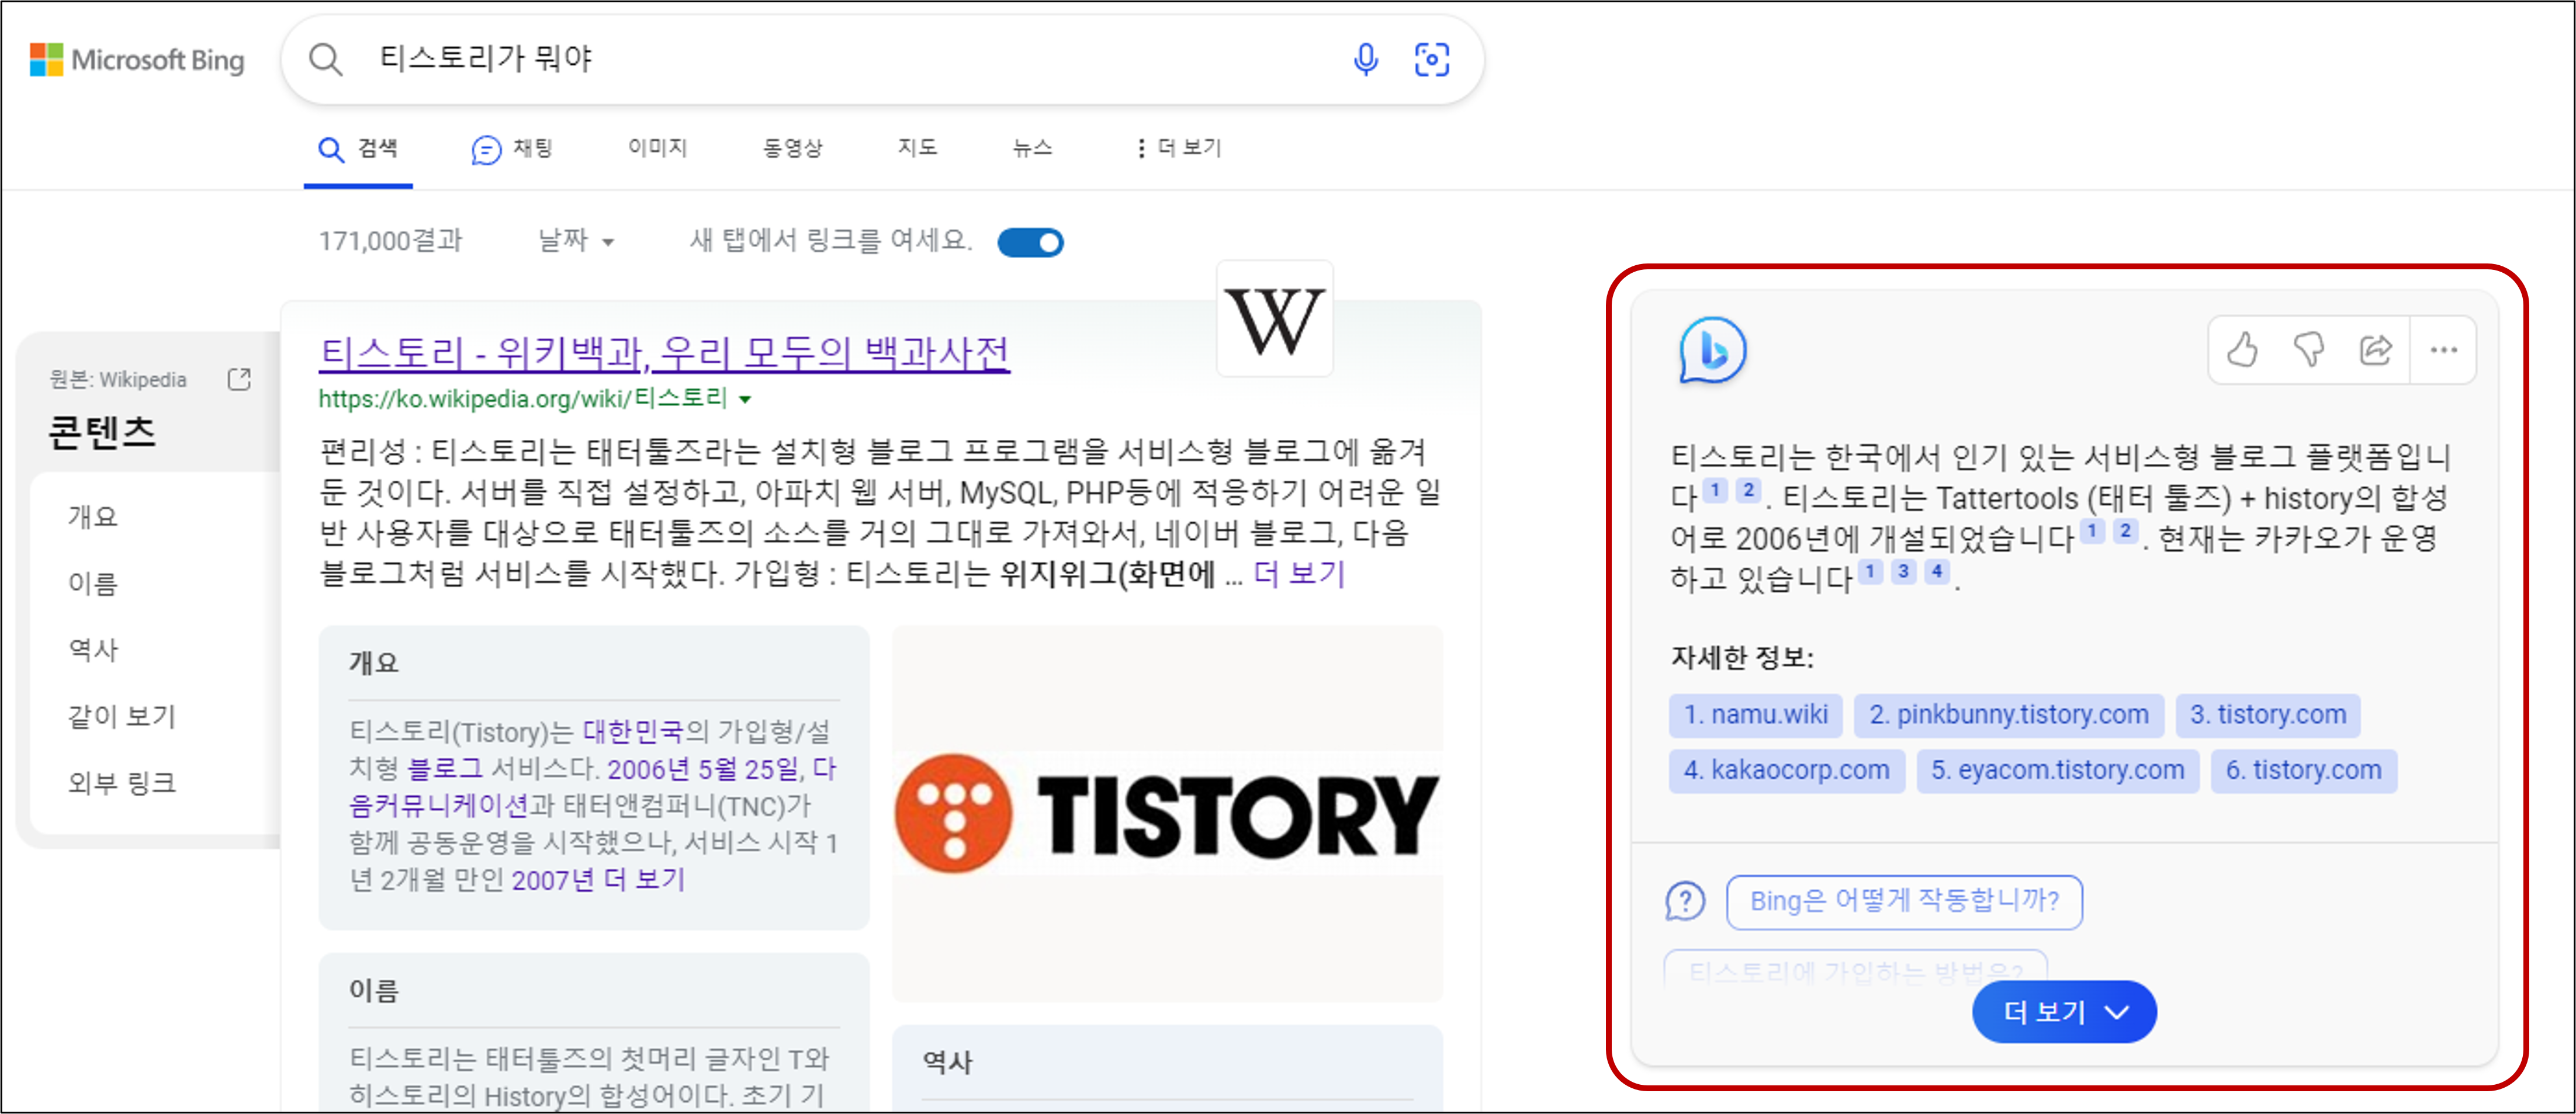Open source 5. eyacom.tistory.com
Viewport: 2576px width, 1114px height.
2058,771
